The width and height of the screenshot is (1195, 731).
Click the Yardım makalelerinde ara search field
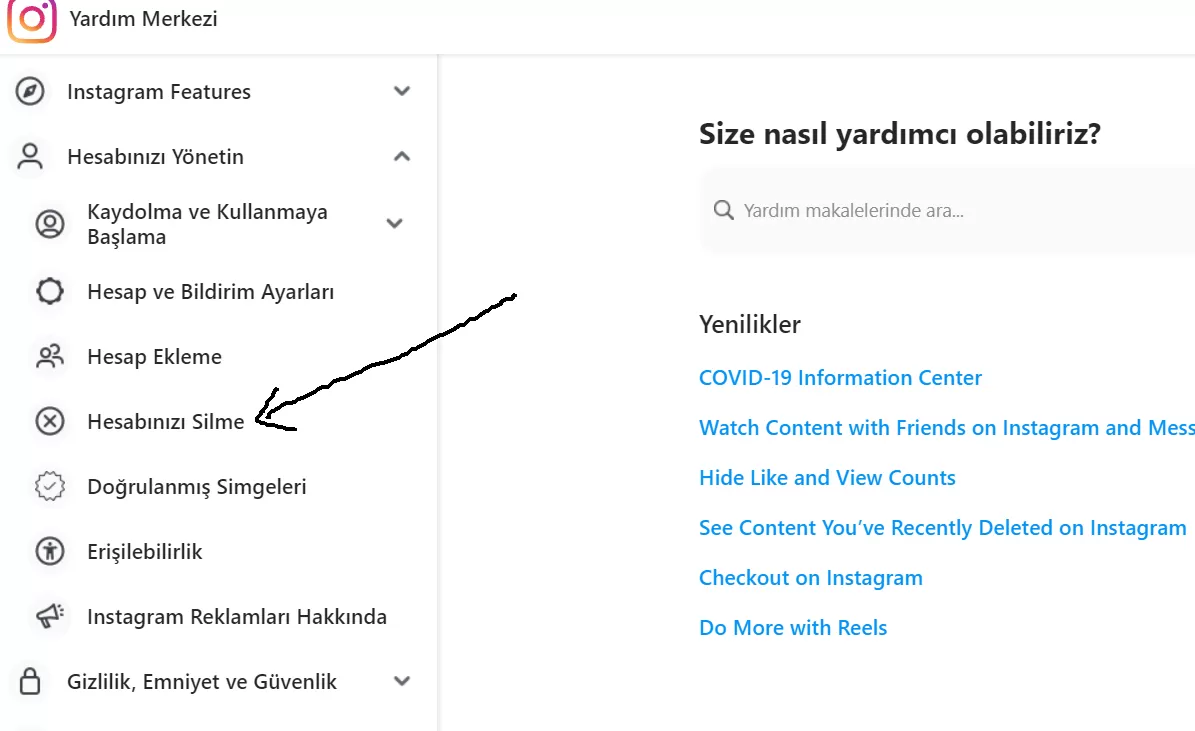[947, 210]
